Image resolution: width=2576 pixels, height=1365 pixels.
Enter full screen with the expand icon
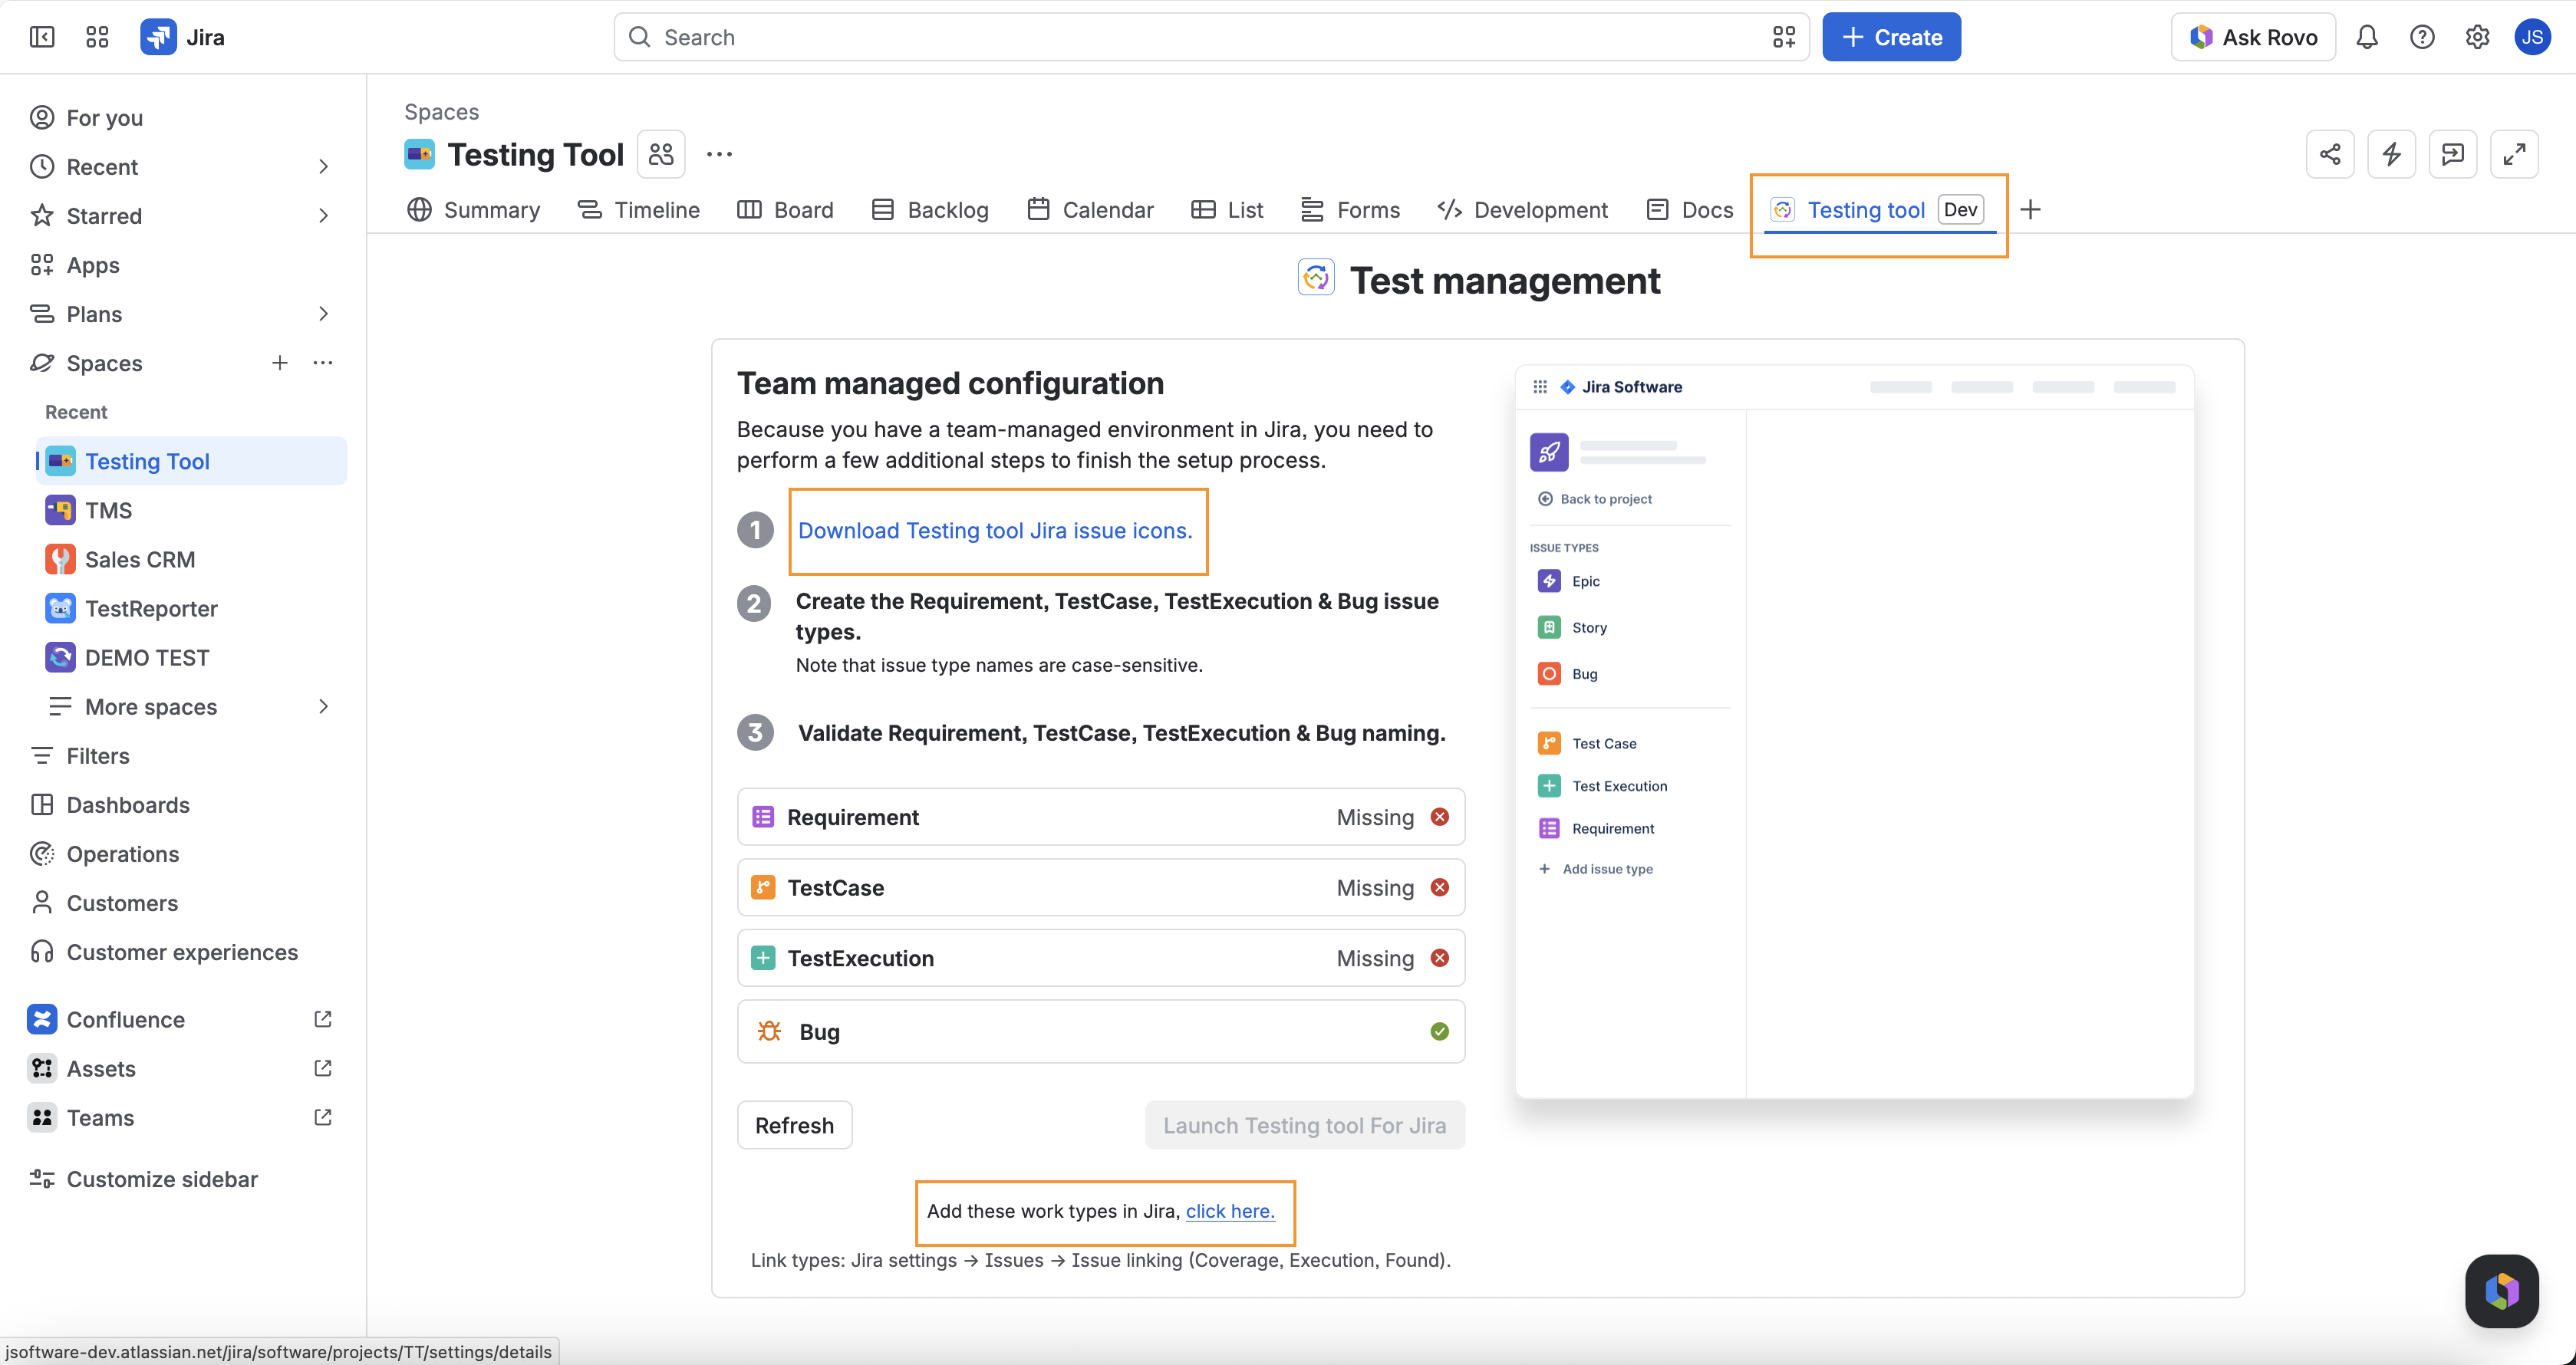pos(2514,154)
